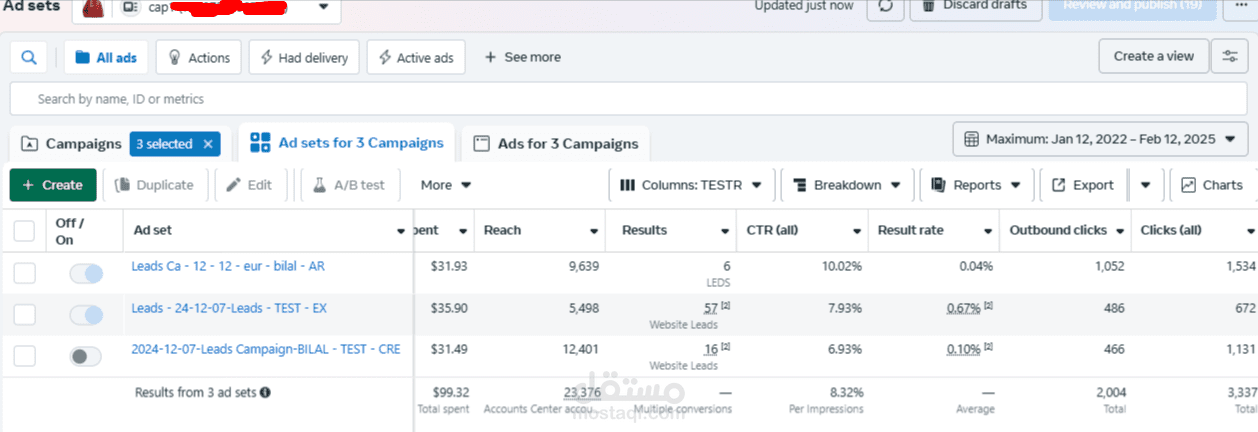The image size is (1258, 432).
Task: Clear the 3 selected campaigns filter
Action: click(x=208, y=144)
